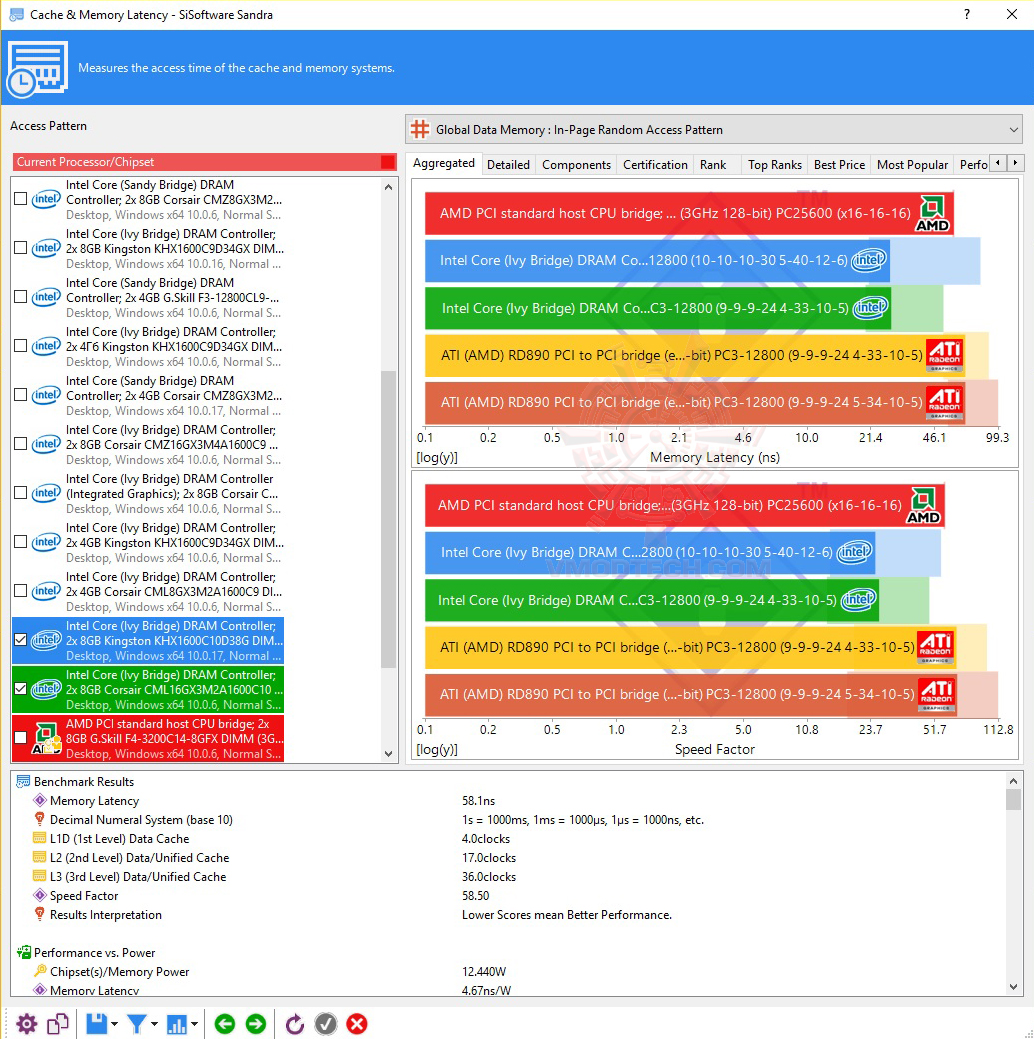
Task: Open the options gear icon in the bottom toolbar
Action: (x=27, y=1024)
